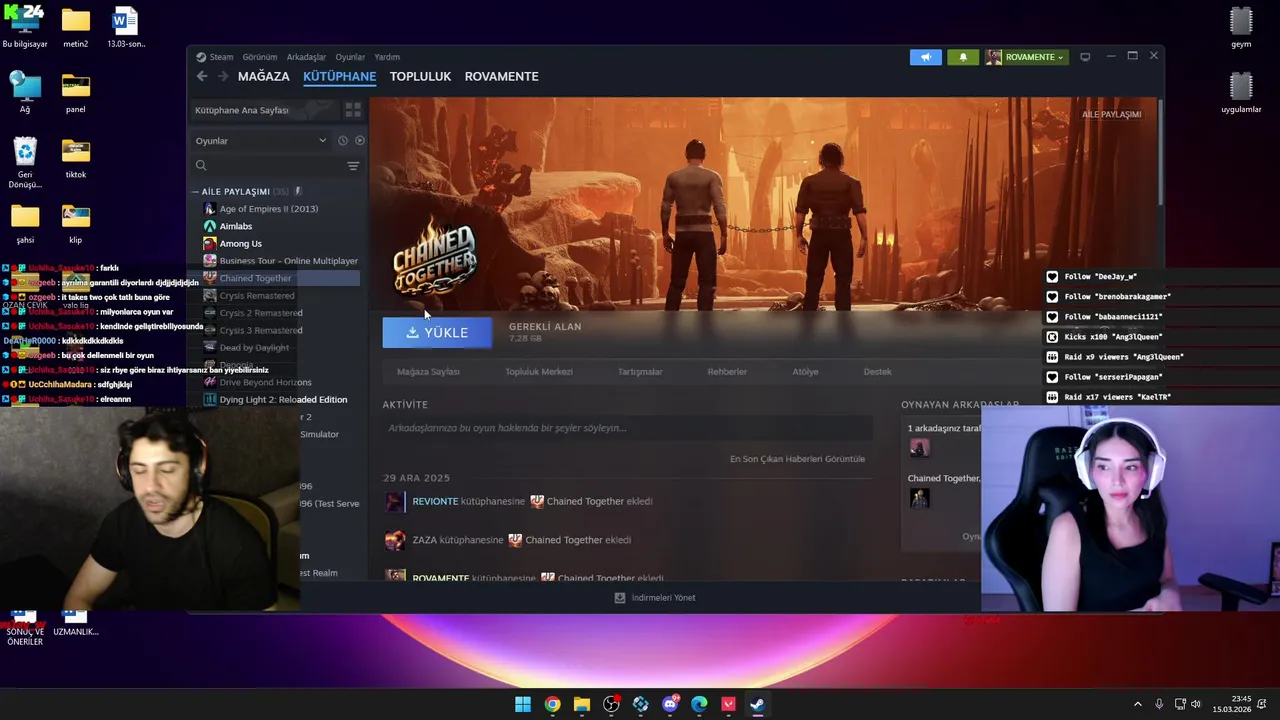Go forward with the Steam forward arrow
Image resolution: width=1280 pixels, height=720 pixels.
223,76
